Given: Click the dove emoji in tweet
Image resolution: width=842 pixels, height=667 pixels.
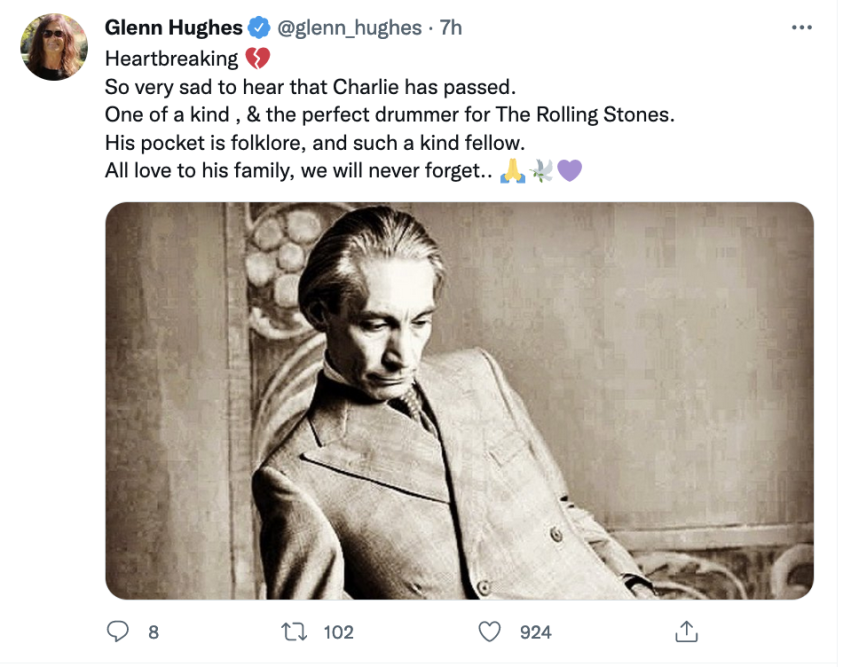Looking at the screenshot, I should tap(541, 171).
